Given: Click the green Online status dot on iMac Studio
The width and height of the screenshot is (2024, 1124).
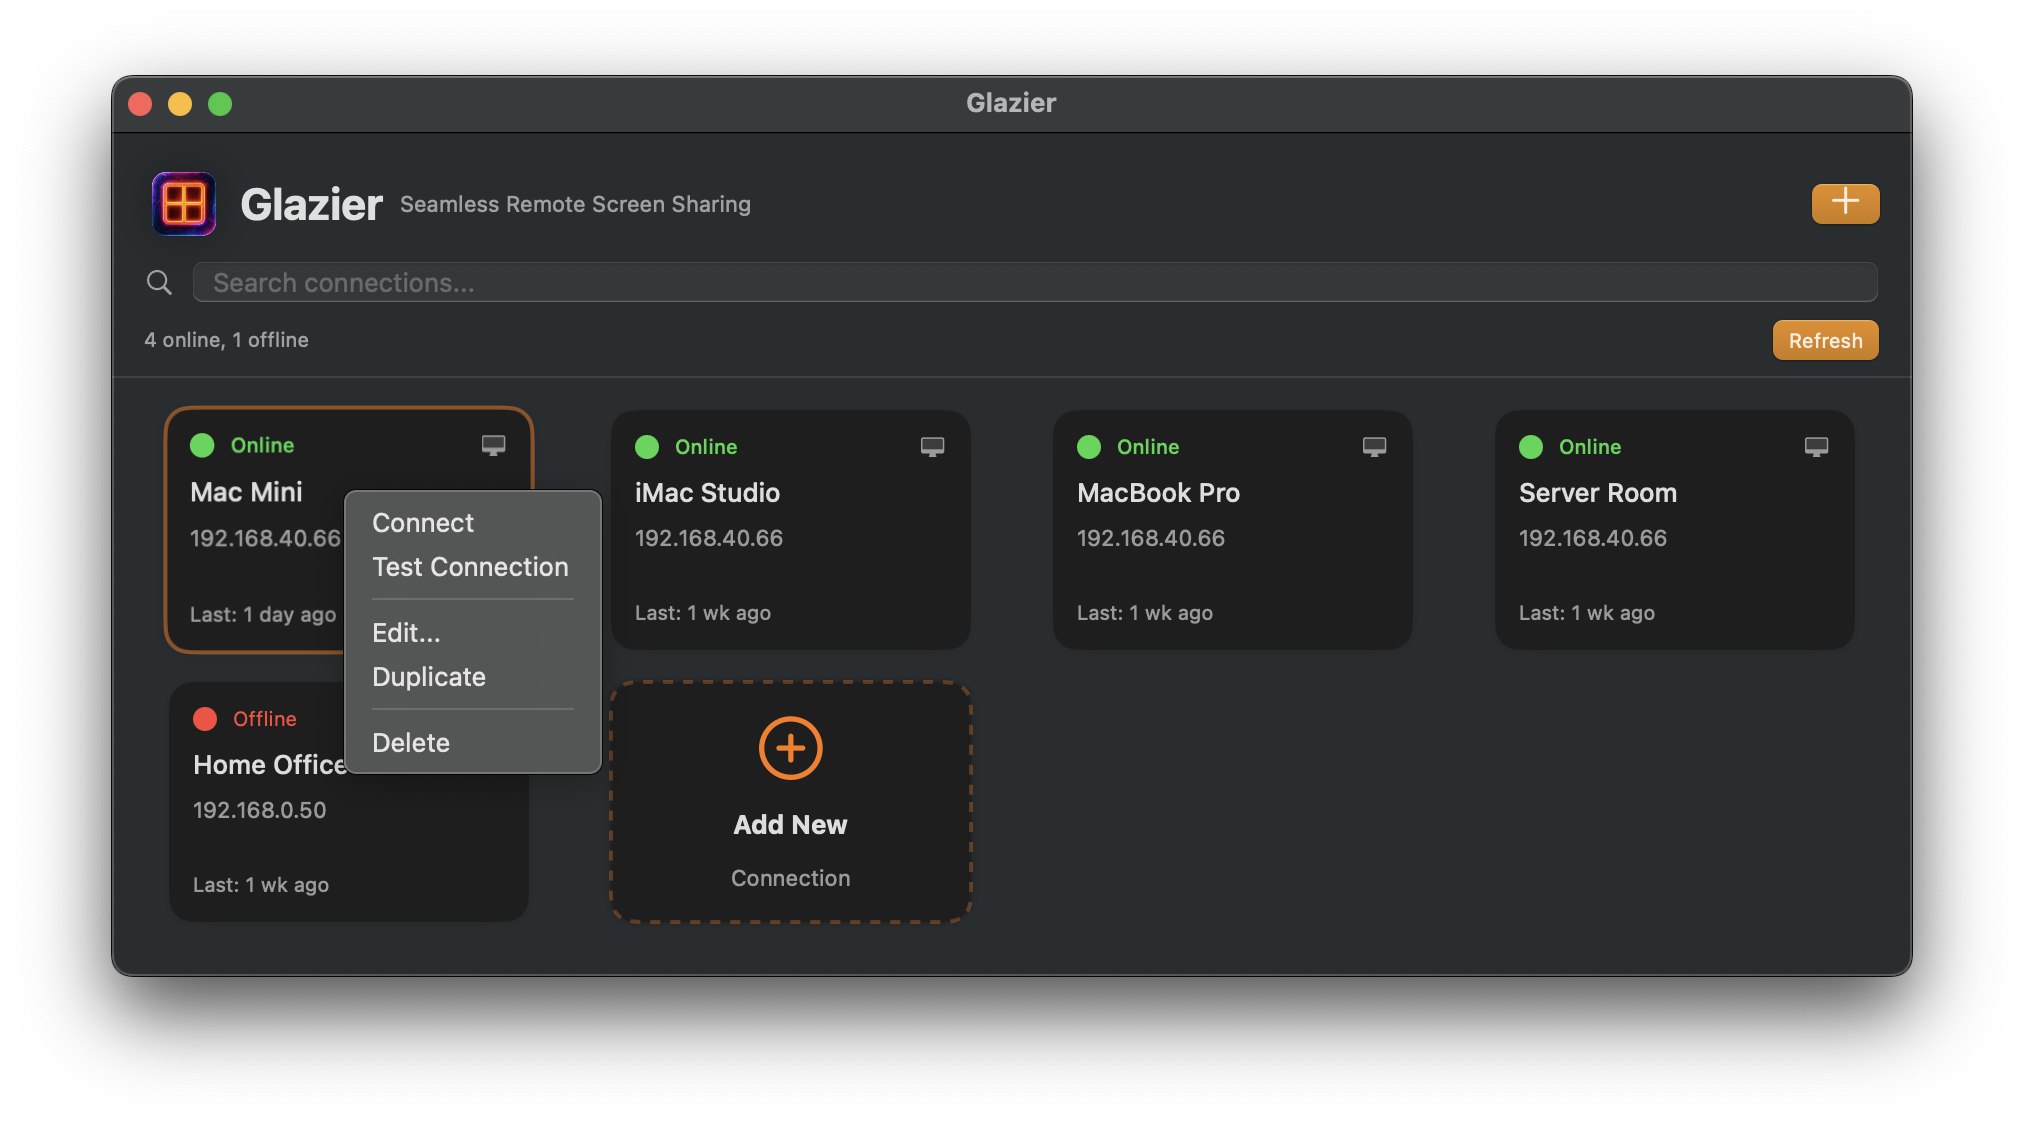Looking at the screenshot, I should click(647, 447).
